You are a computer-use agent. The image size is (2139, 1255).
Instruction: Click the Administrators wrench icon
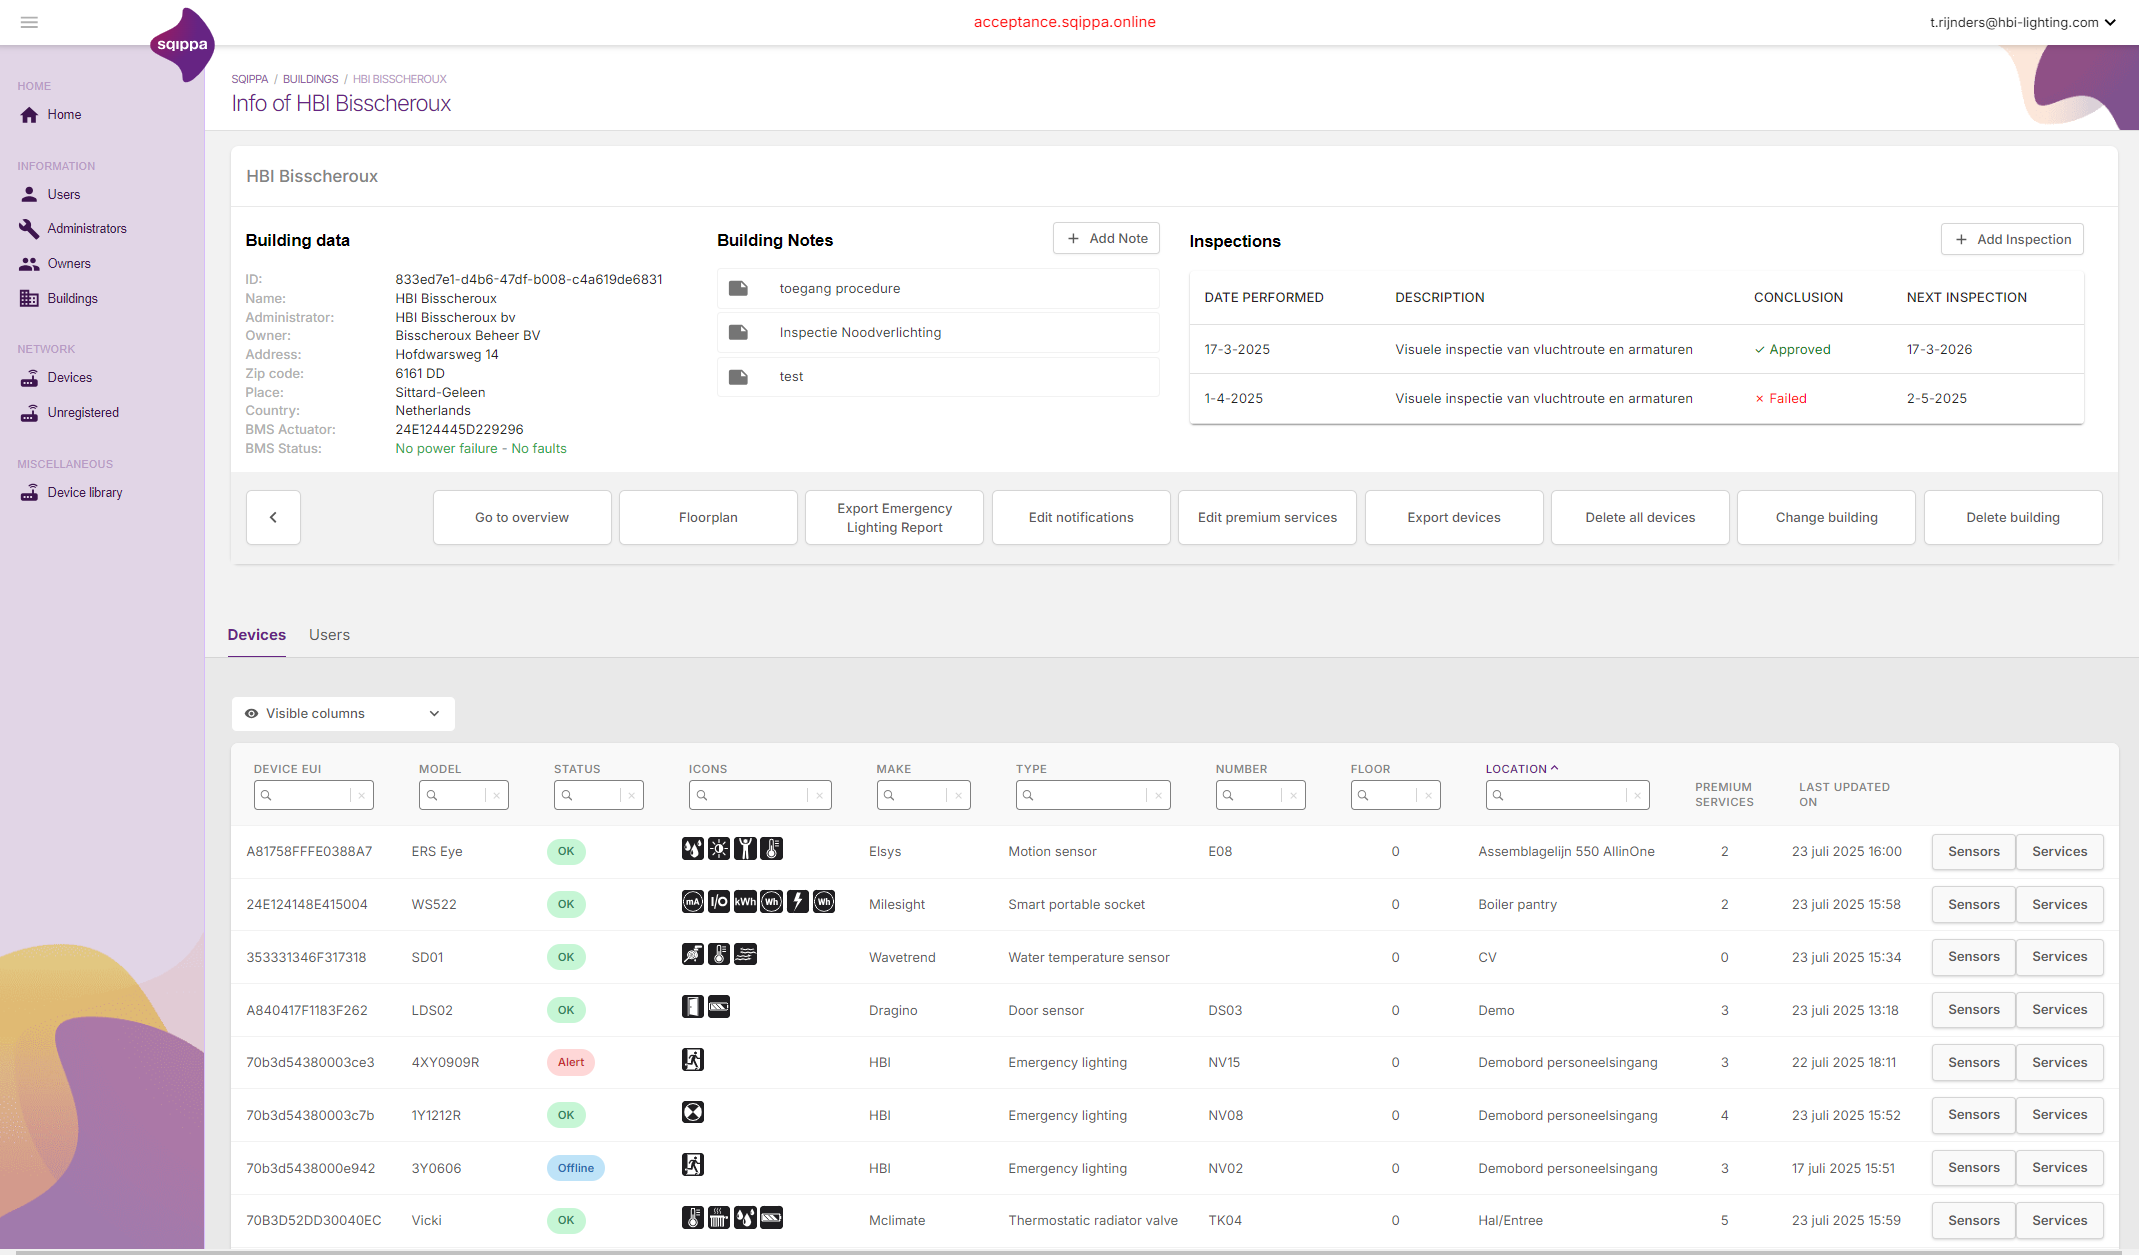29,228
